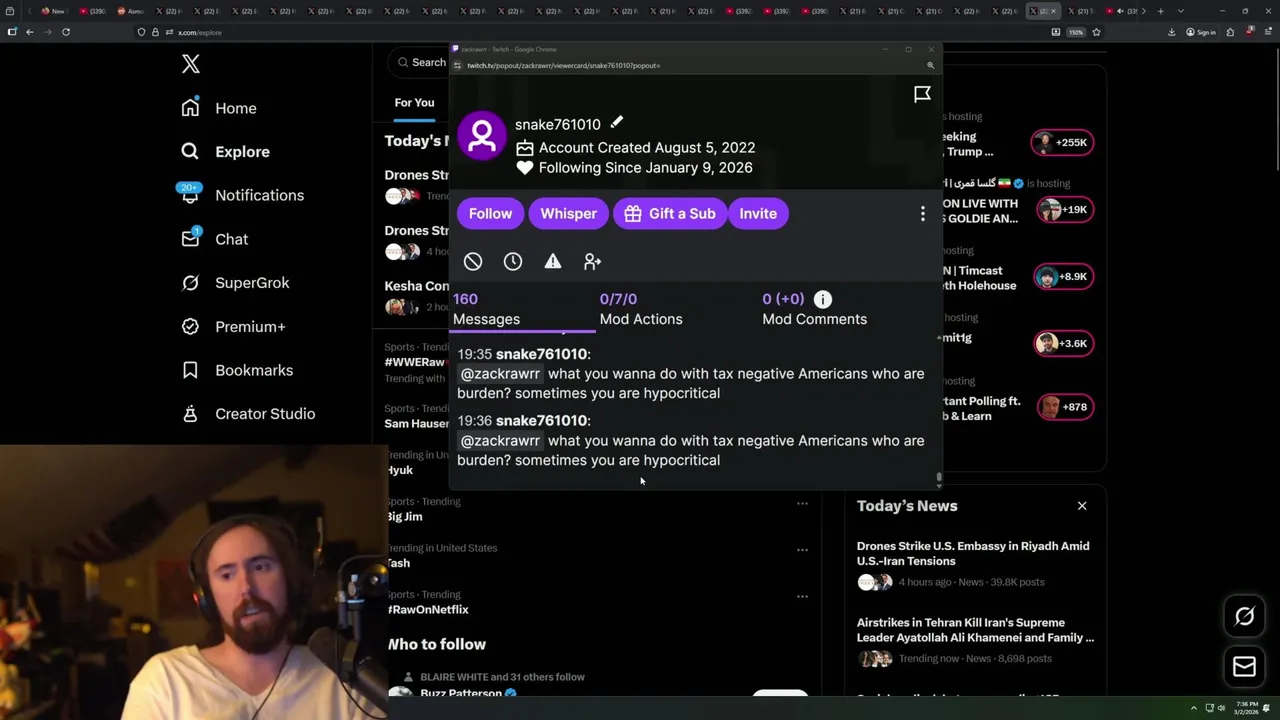Image resolution: width=1280 pixels, height=720 pixels.
Task: Open Bookmarks in X sidebar
Action: [236, 370]
